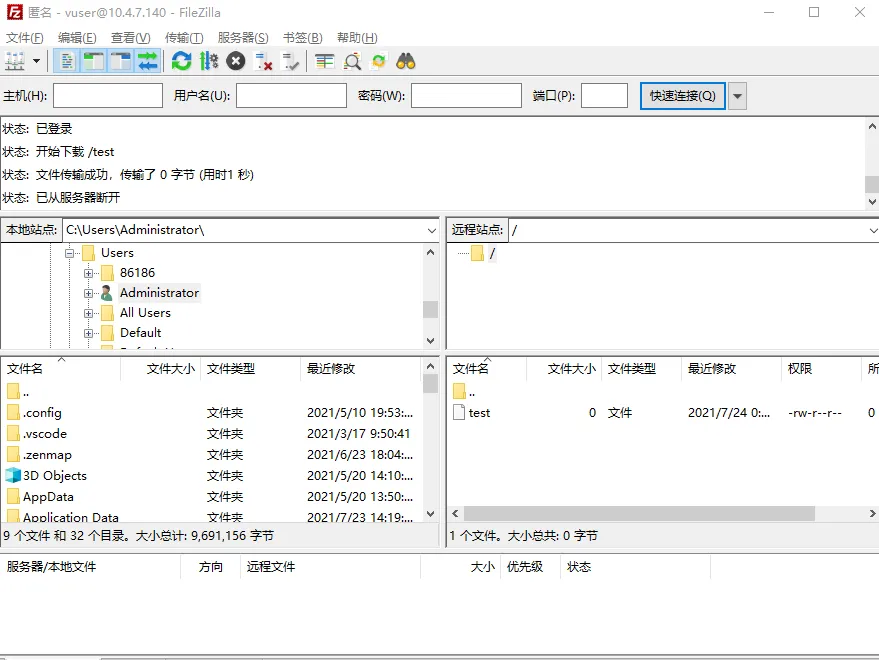Select the All Users tree folder
The height and width of the screenshot is (660, 879).
pos(145,312)
